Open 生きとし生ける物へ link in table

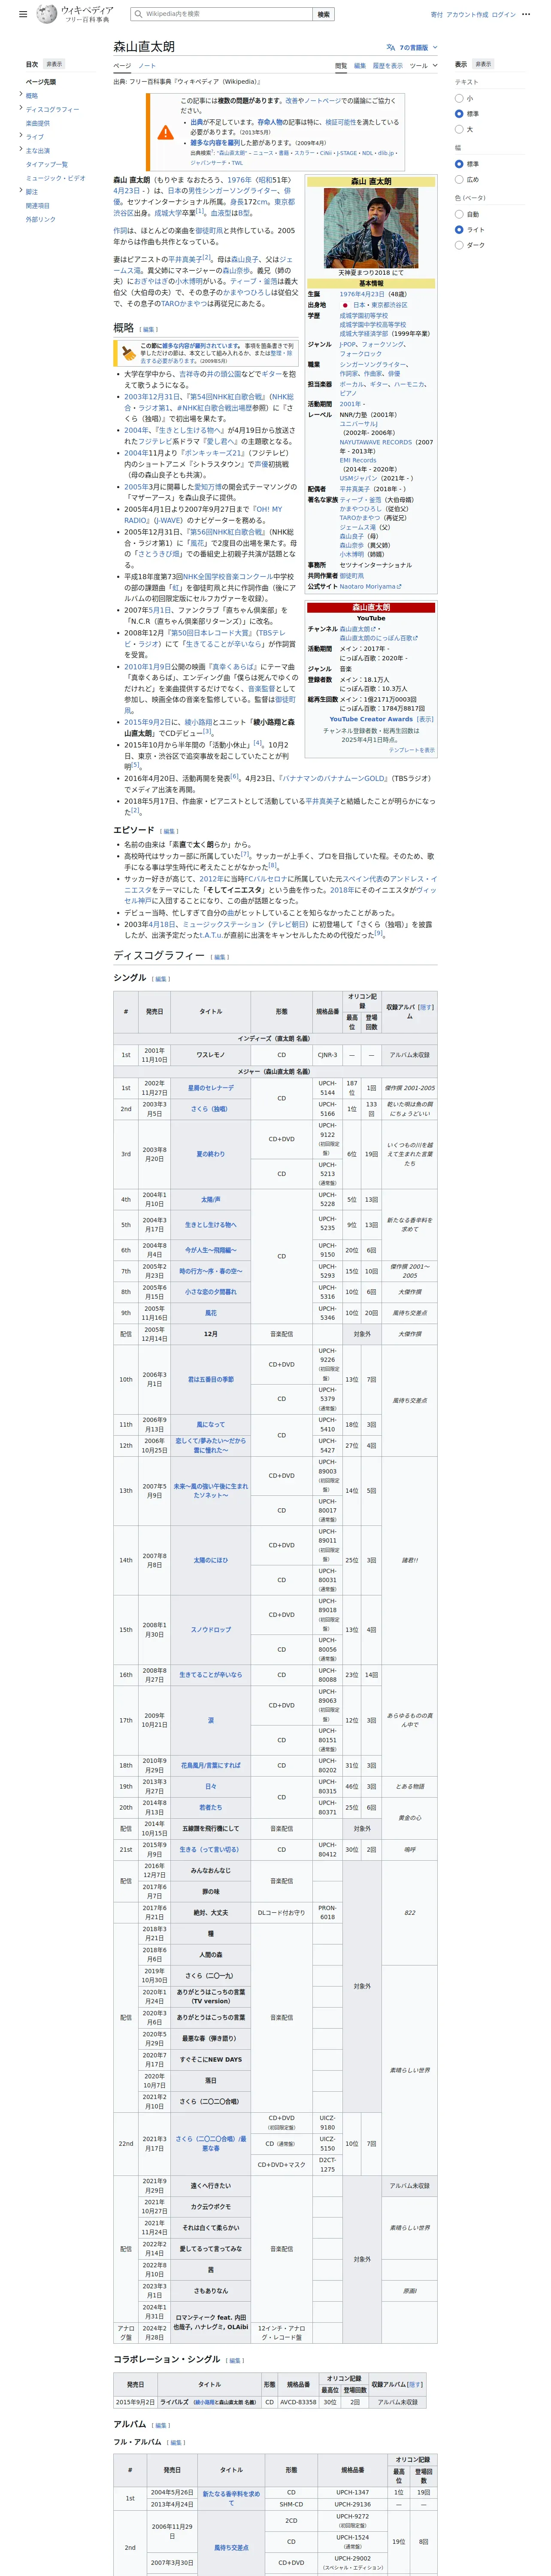pos(211,1225)
